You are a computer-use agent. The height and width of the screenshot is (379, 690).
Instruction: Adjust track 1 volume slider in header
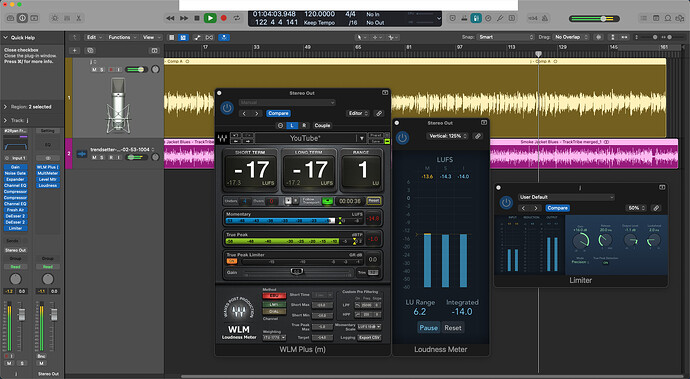coord(136,70)
